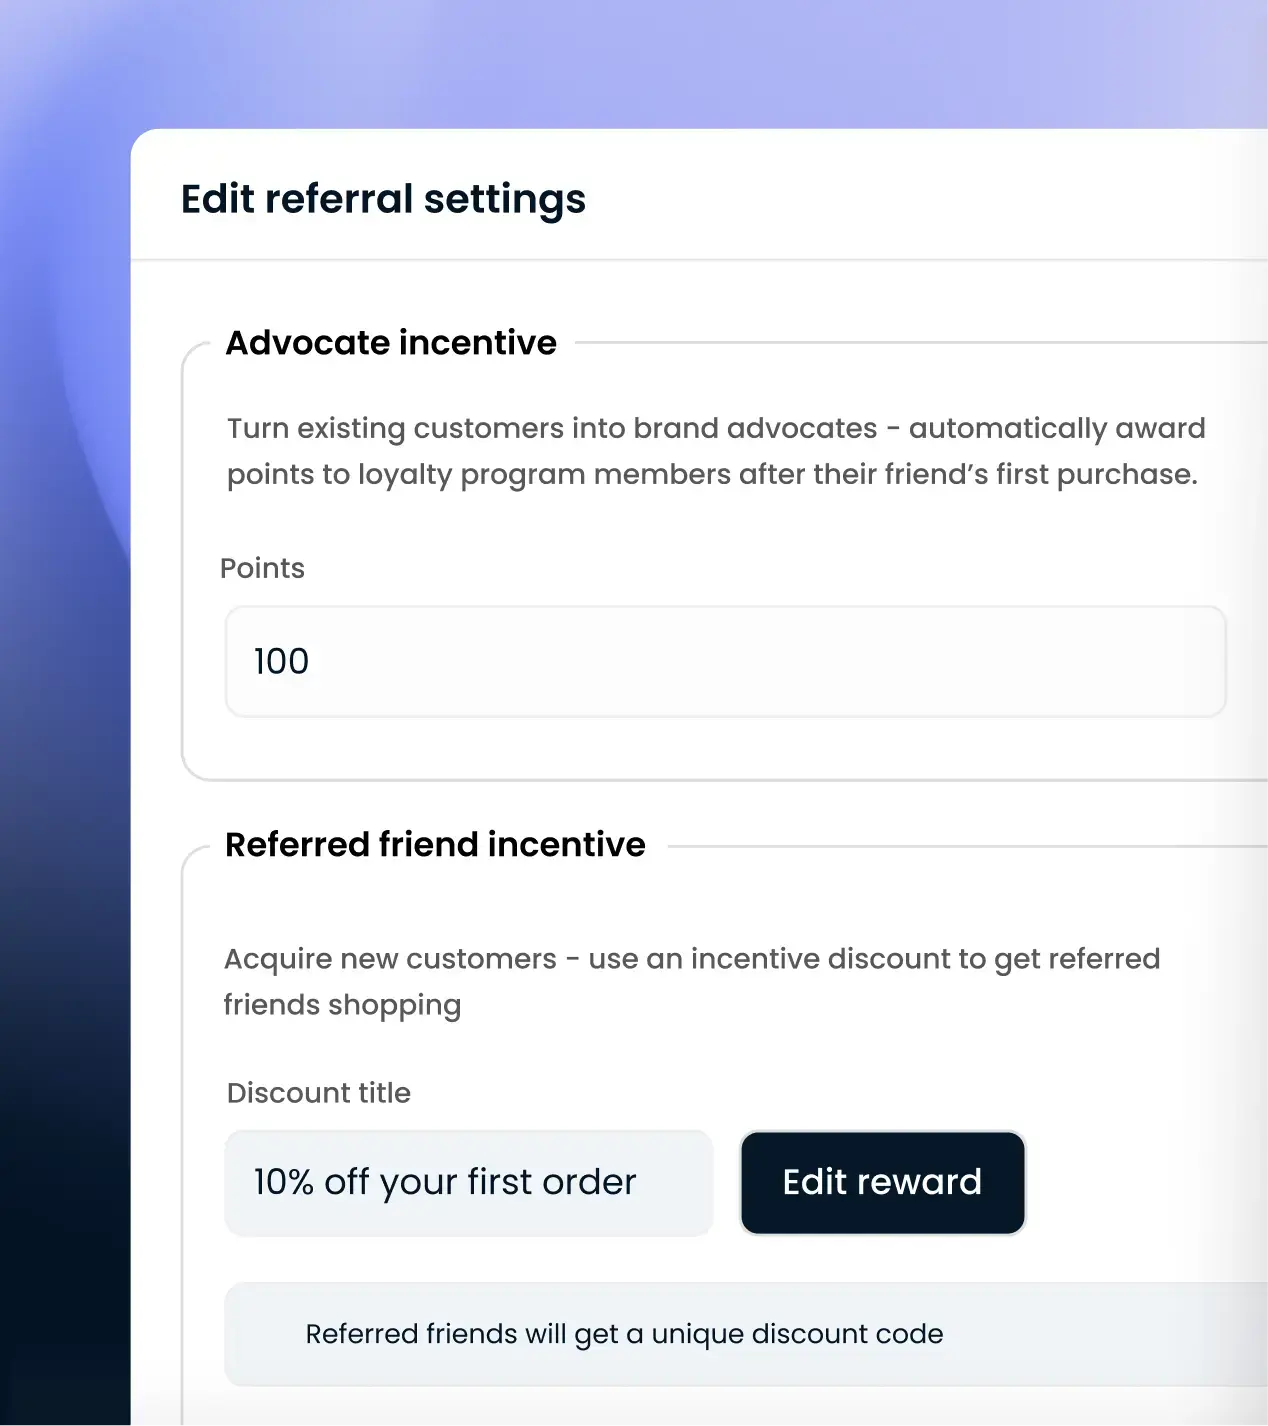Select the text 10% off your first order
The width and height of the screenshot is (1268, 1426).
[445, 1182]
